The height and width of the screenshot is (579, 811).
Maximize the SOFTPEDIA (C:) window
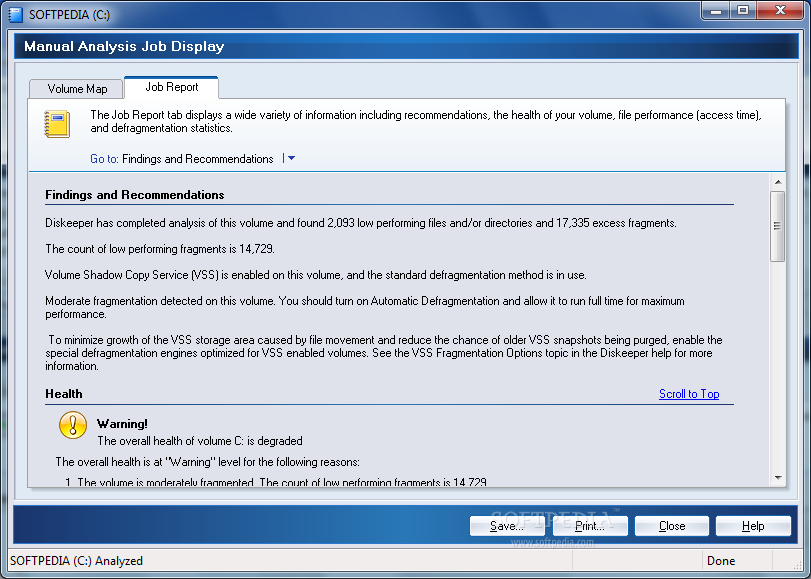(x=743, y=10)
